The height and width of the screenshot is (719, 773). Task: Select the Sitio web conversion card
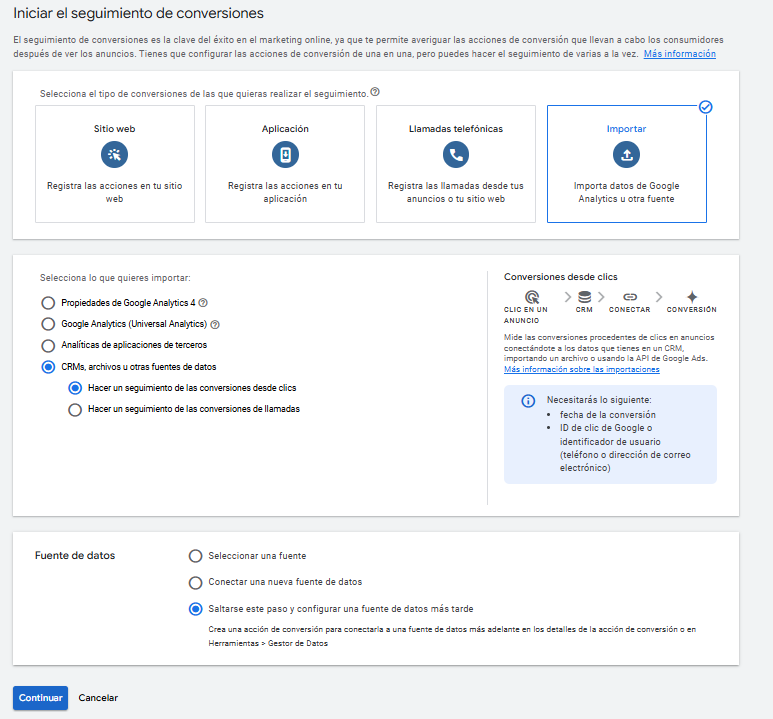point(114,163)
